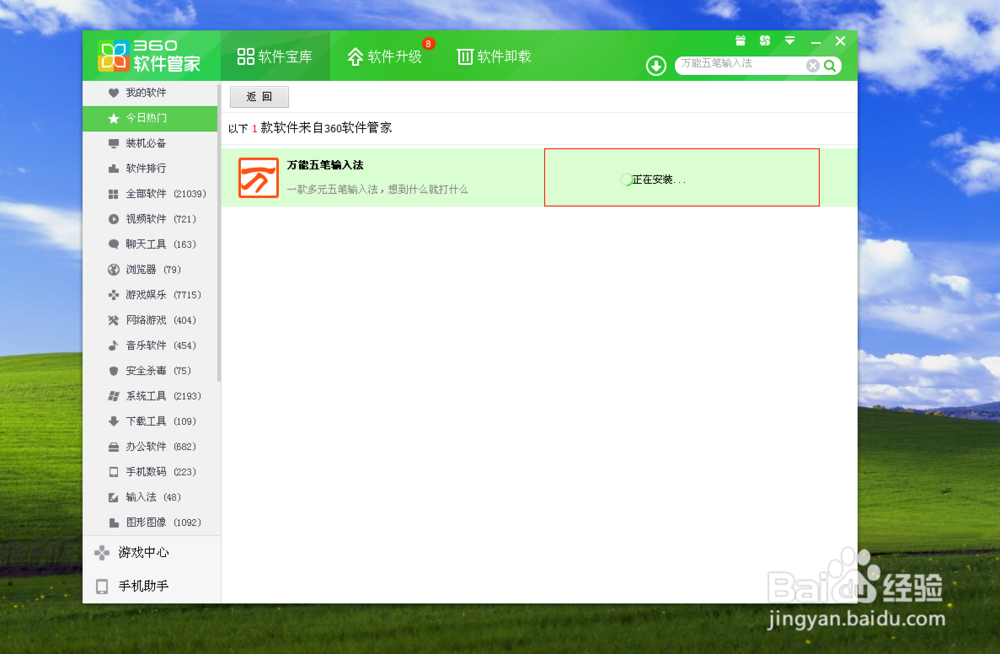Viewport: 1000px width, 654px height.
Task: Open the main menu dropdown arrow
Action: (790, 41)
